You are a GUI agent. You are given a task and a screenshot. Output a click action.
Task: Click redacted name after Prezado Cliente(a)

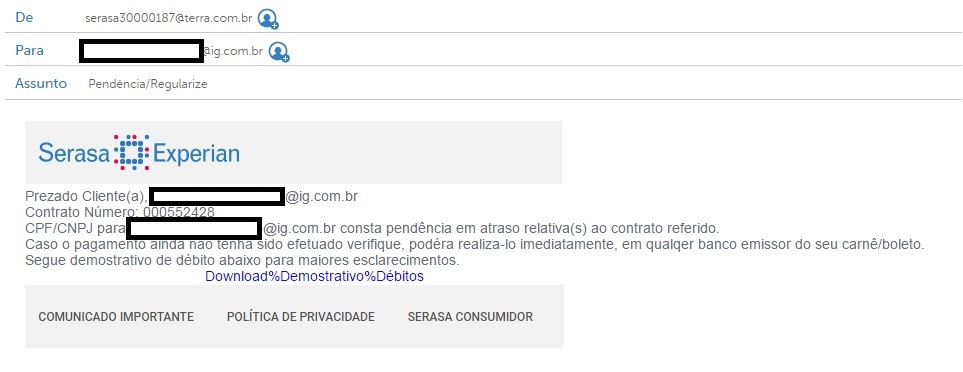point(217,196)
